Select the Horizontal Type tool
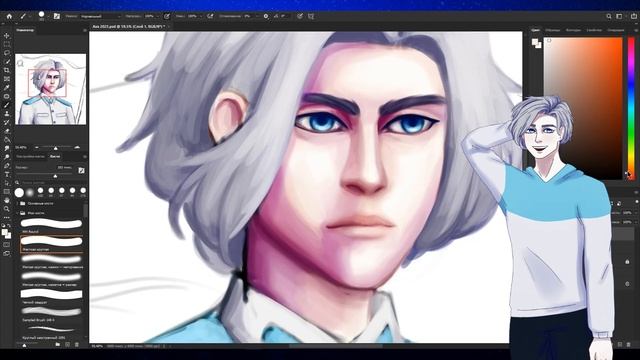640x360 pixels. (x=7, y=174)
